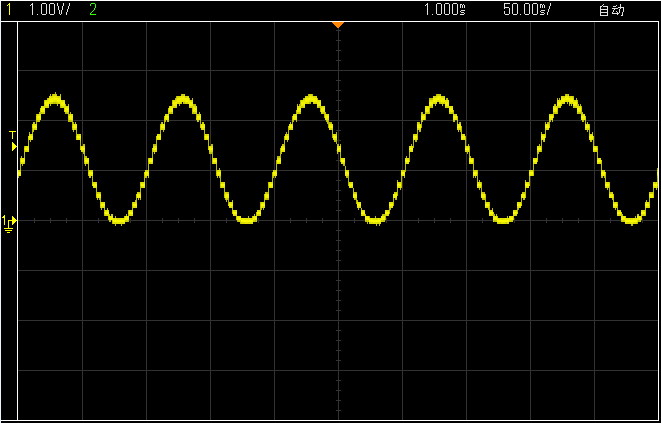
Task: Click the channel 1 ground reference marker
Action: [8, 221]
